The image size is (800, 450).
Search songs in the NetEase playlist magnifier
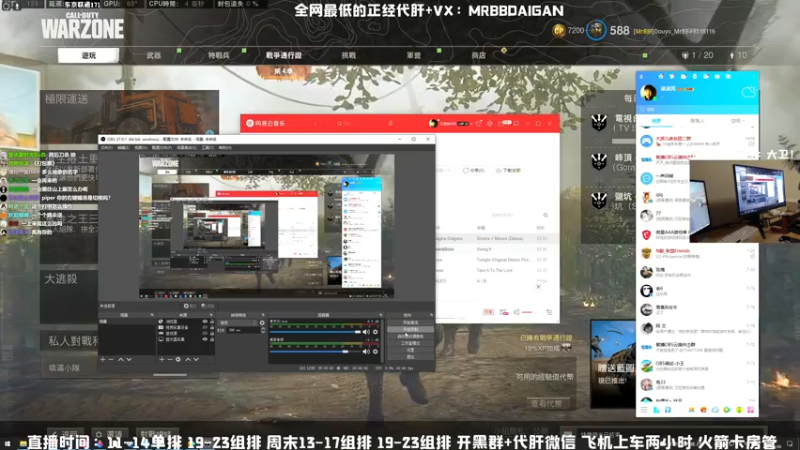pyautogui.click(x=545, y=215)
